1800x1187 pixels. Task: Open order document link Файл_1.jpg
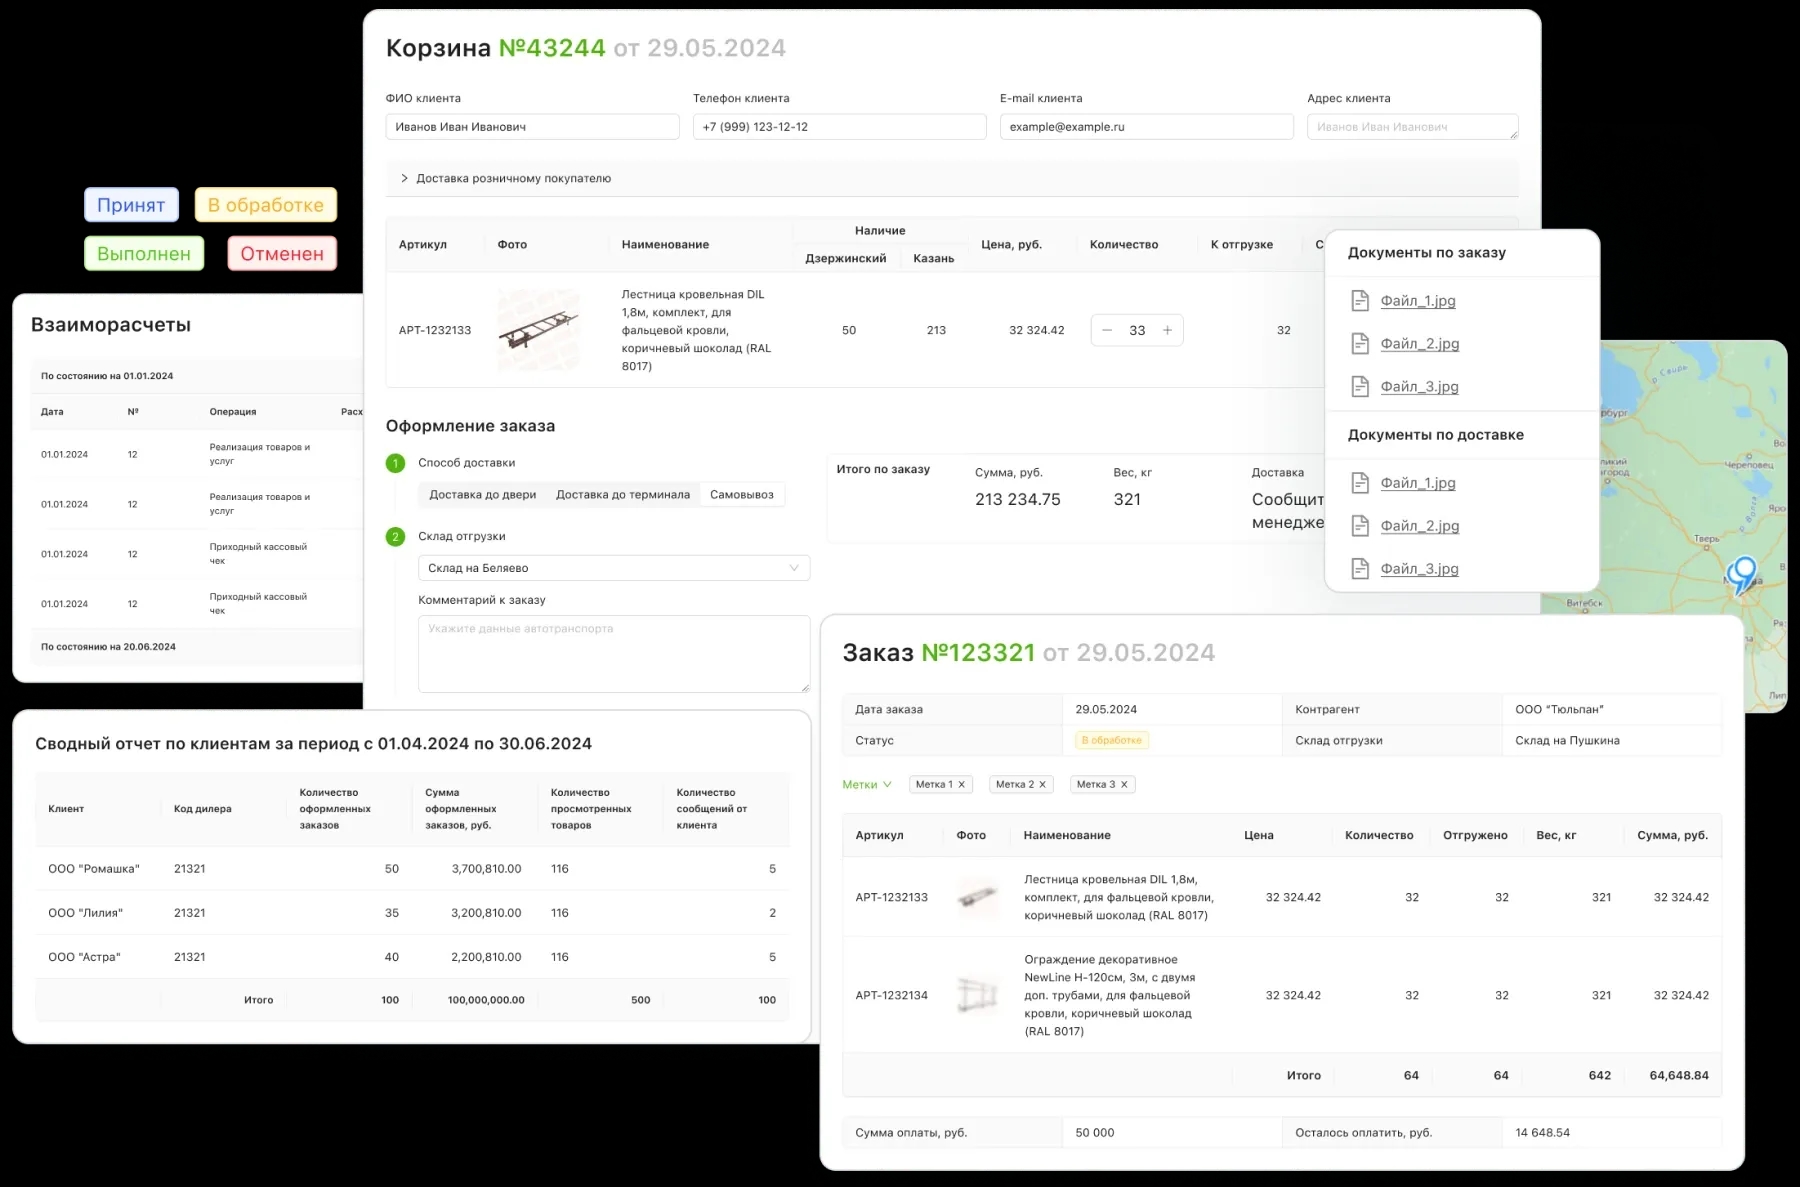(x=1418, y=301)
